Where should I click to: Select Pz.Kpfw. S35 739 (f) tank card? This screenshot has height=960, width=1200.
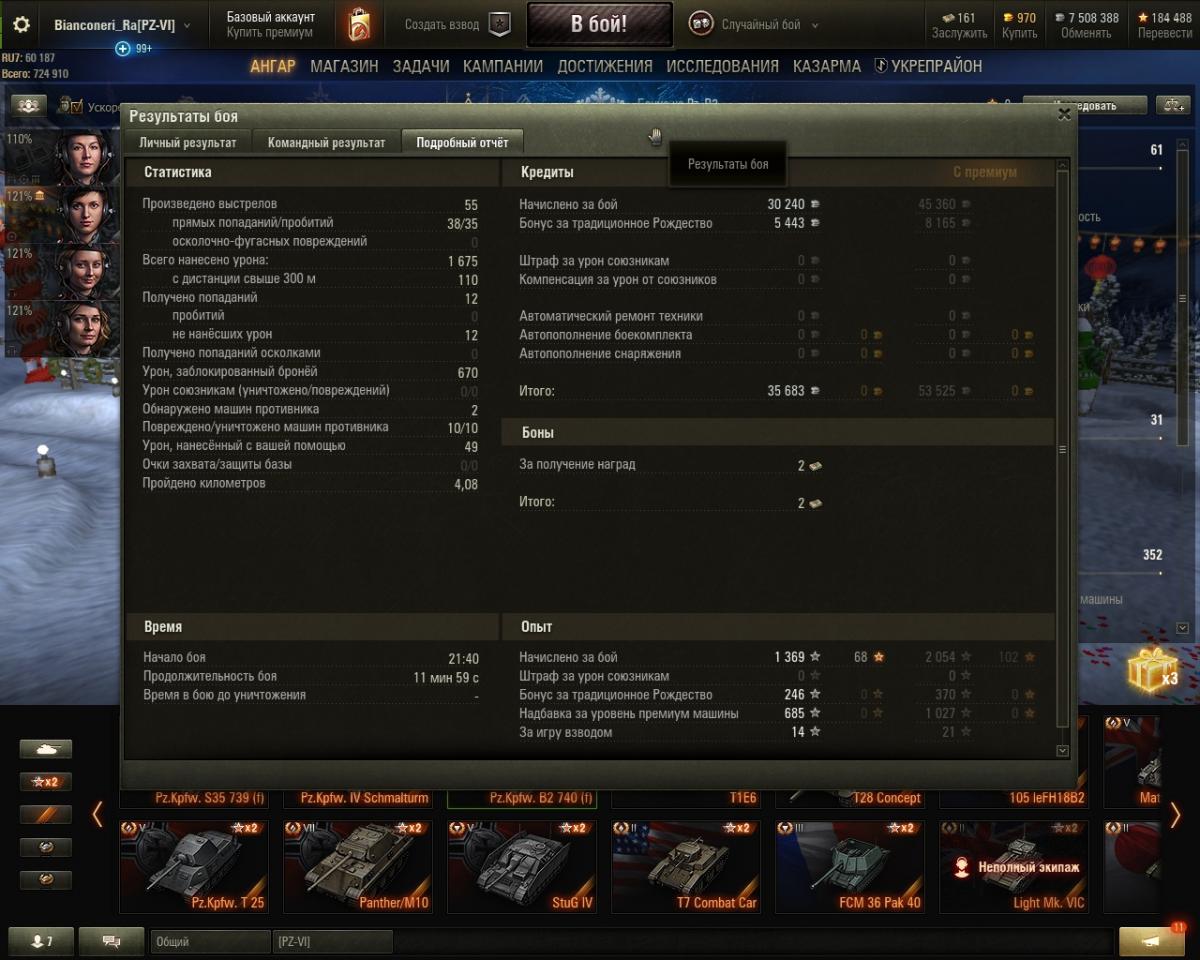click(192, 798)
